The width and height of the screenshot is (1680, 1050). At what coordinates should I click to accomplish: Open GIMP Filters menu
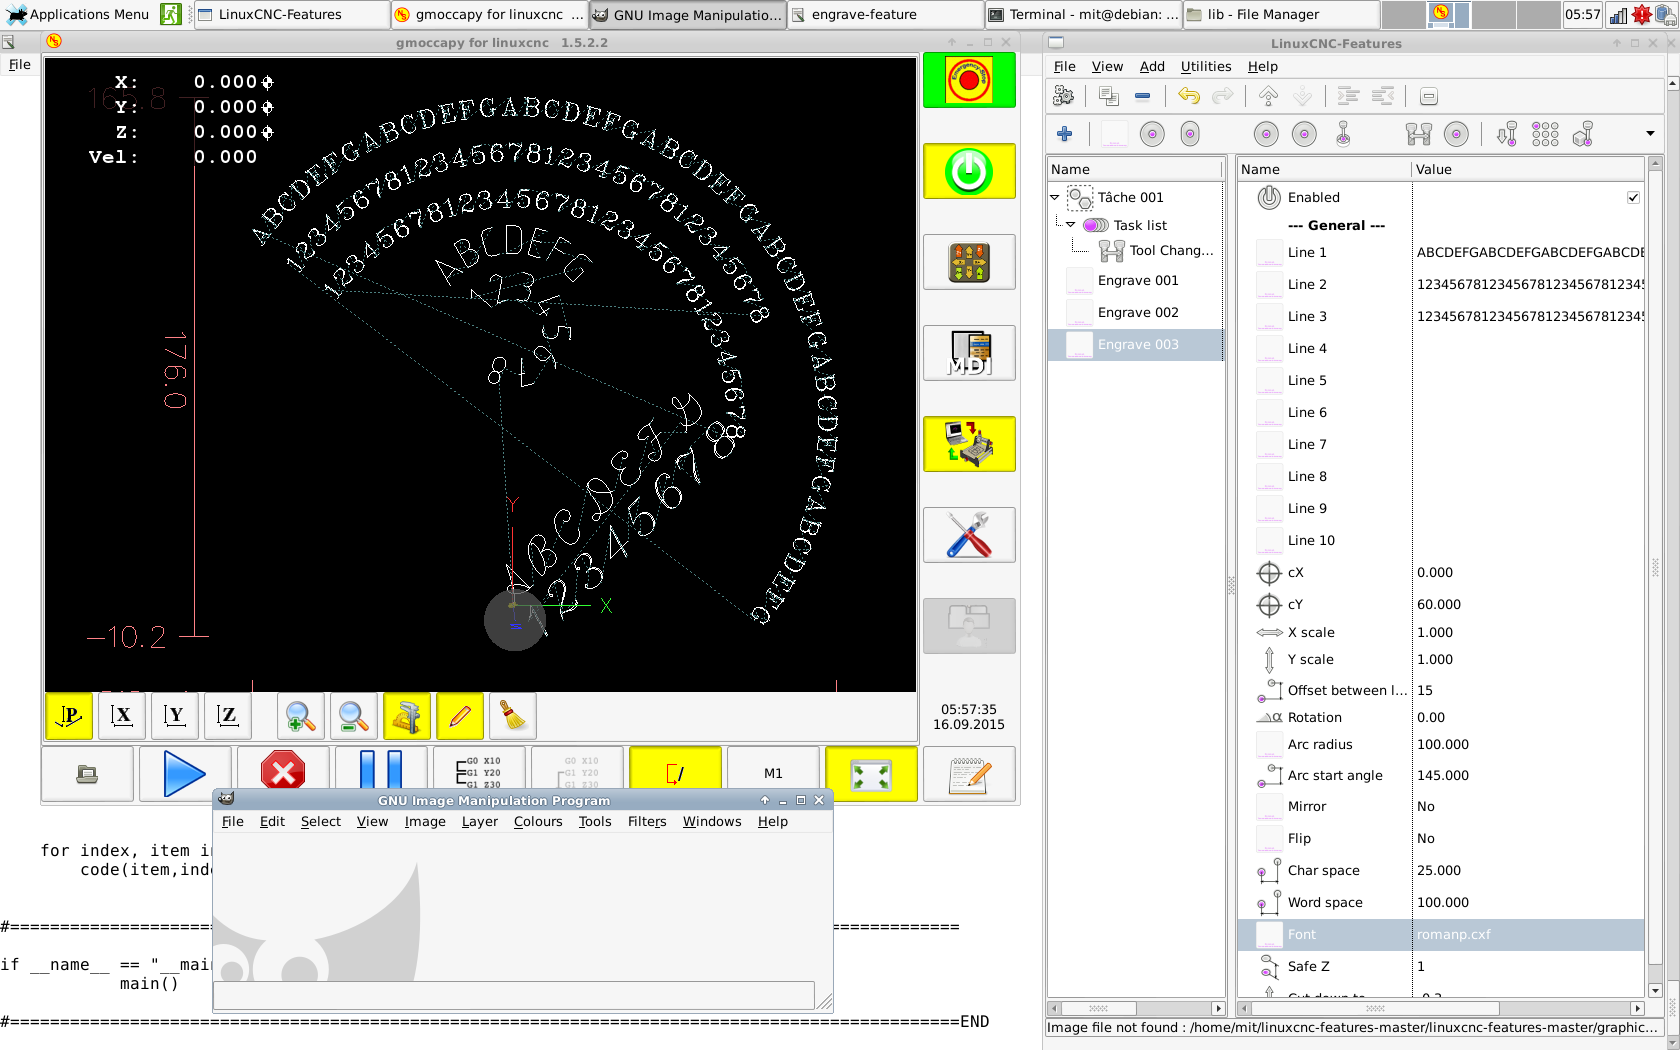647,822
